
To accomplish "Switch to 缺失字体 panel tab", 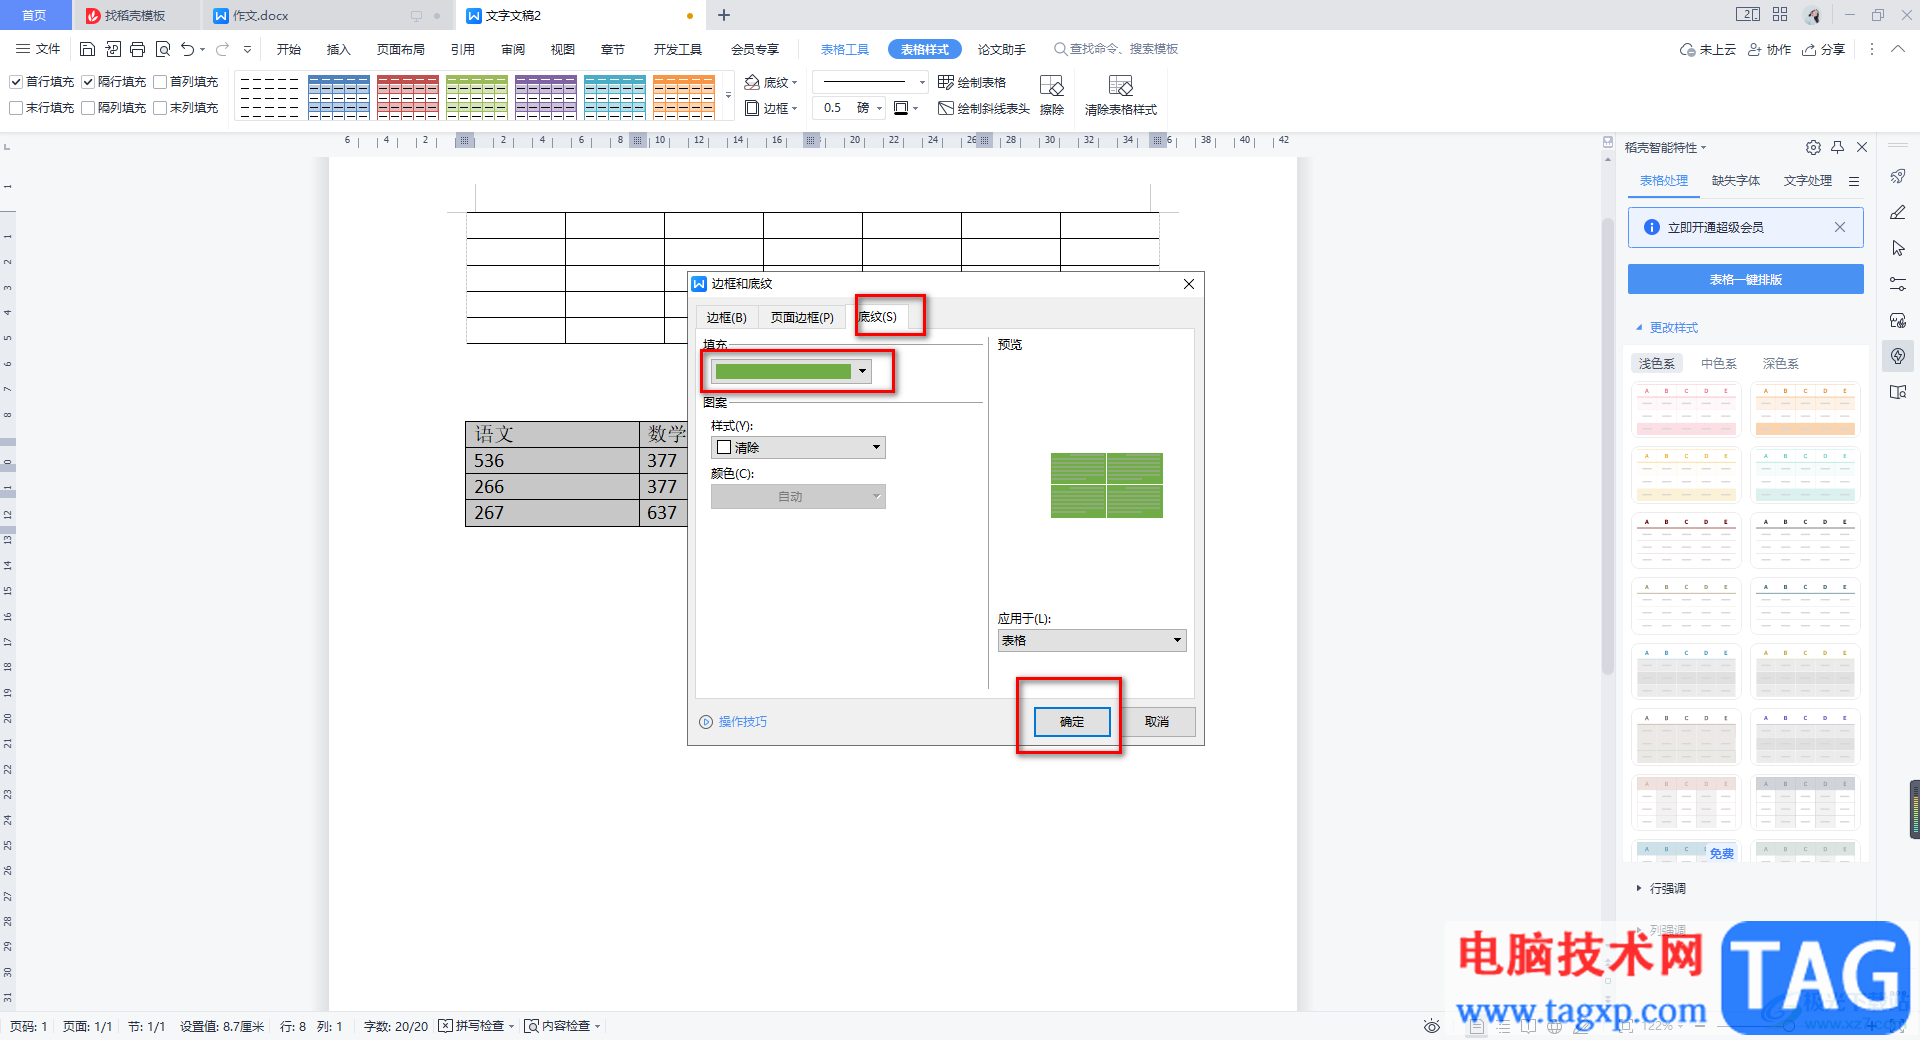I will pos(1736,181).
